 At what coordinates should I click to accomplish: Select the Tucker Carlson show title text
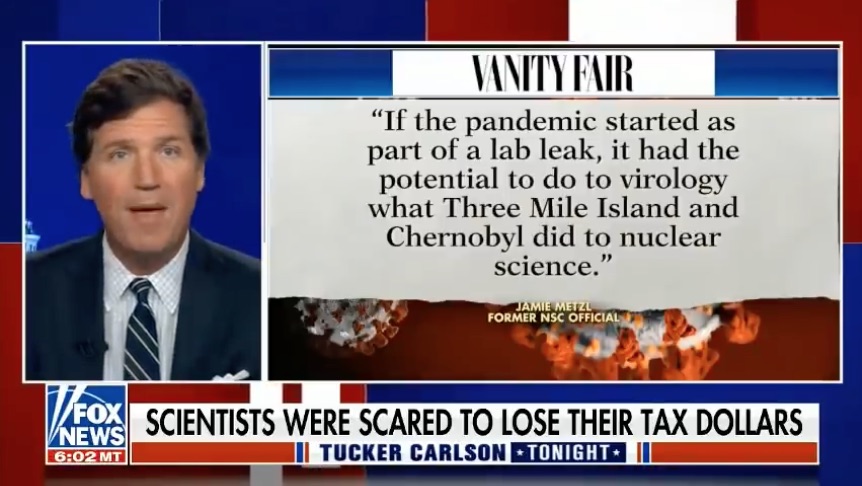coord(412,452)
